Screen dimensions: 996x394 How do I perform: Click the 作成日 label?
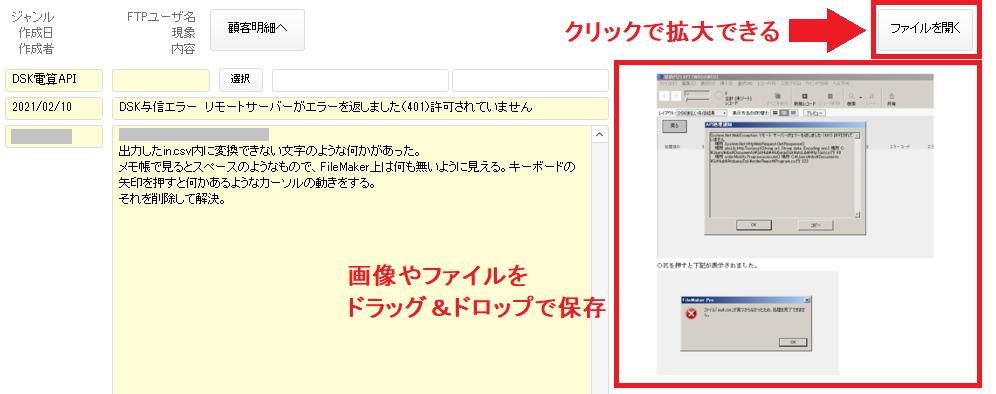tap(36, 33)
